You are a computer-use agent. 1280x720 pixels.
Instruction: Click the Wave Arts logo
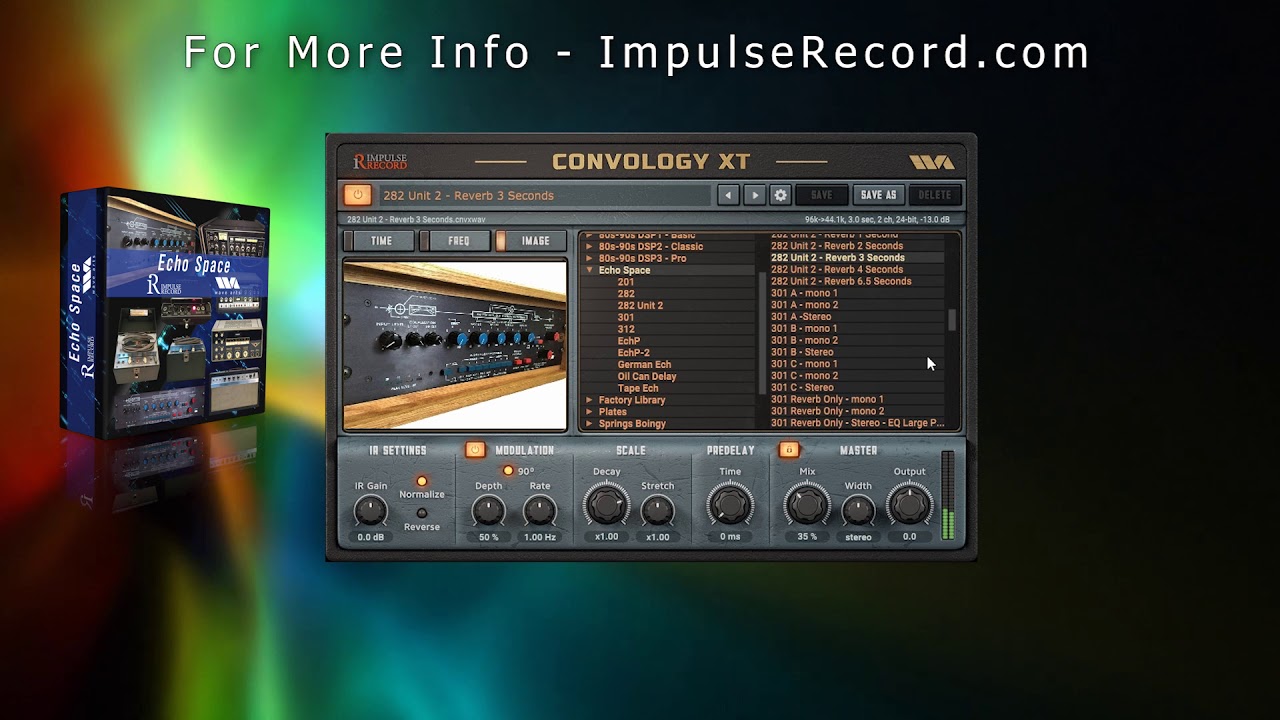pos(931,162)
